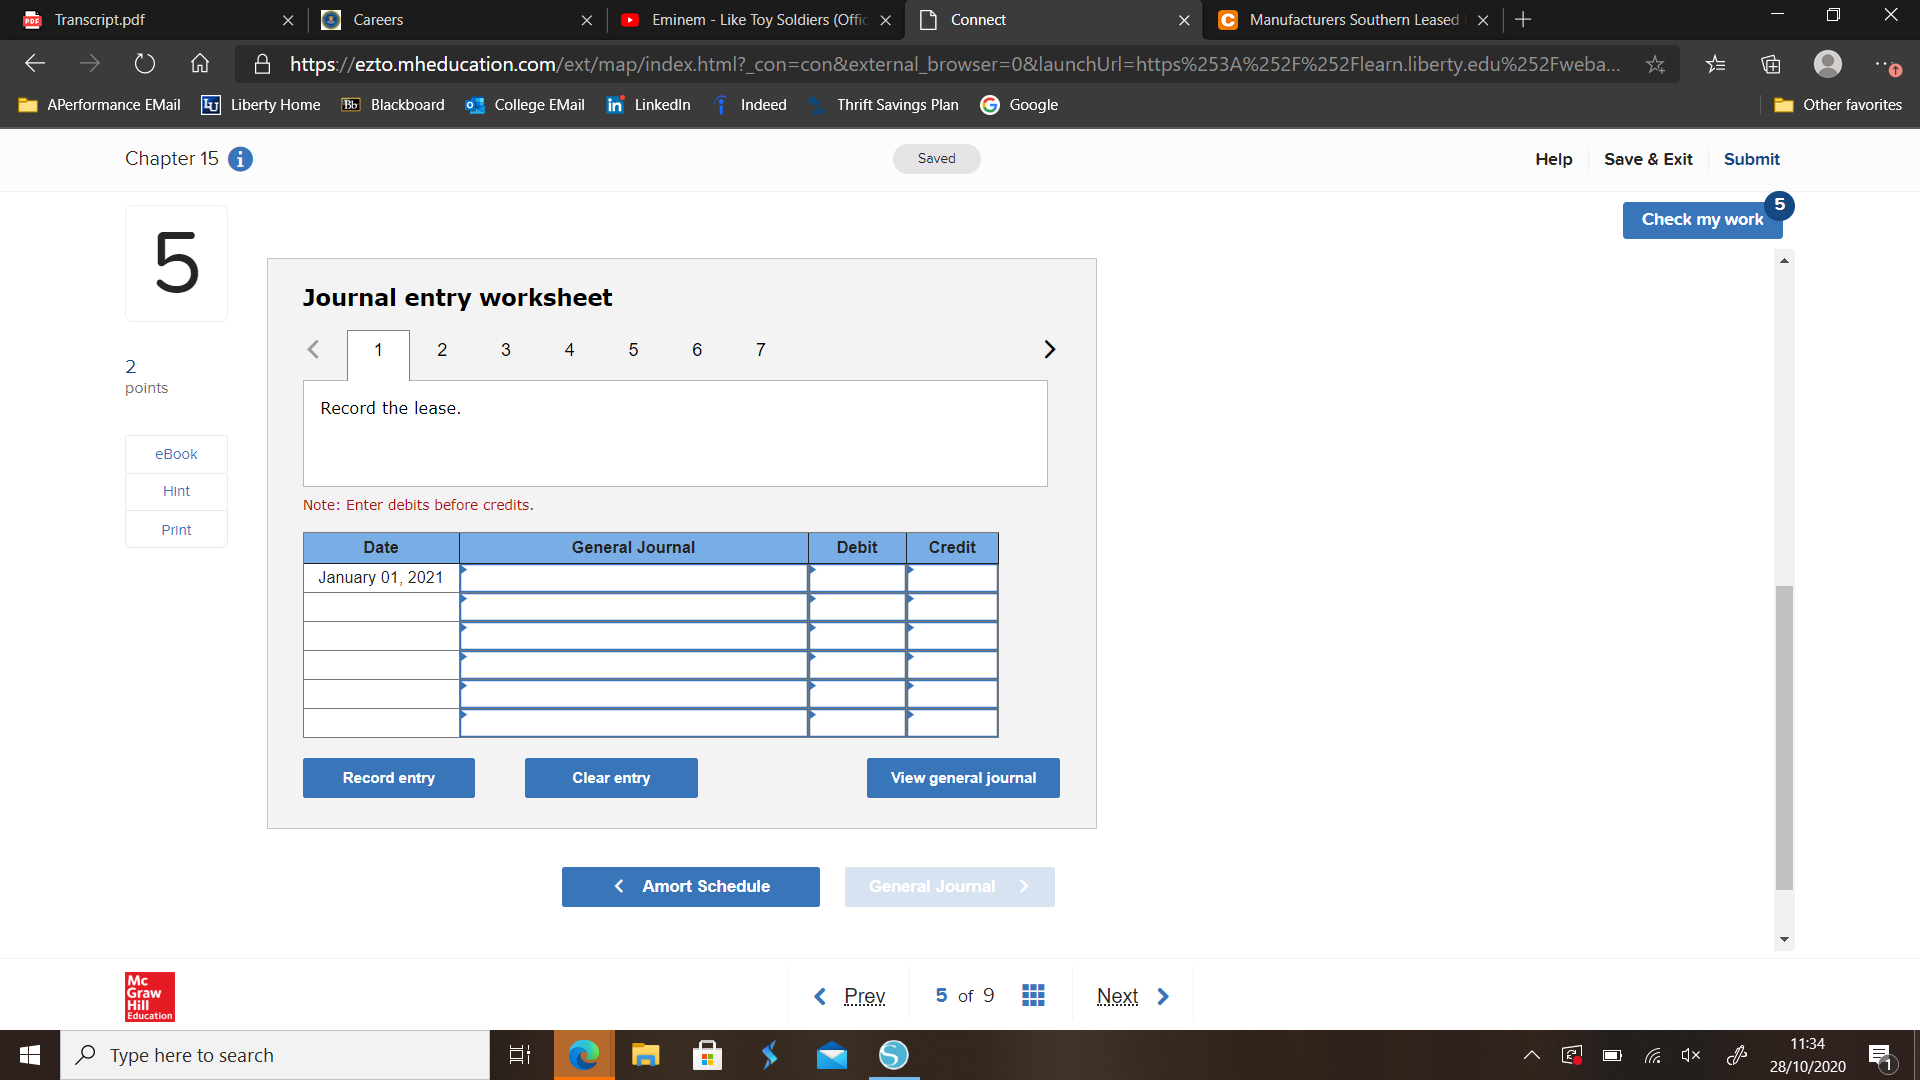Click the right chevron on the worksheet tabs
Viewport: 1920px width, 1080px height.
click(1049, 349)
